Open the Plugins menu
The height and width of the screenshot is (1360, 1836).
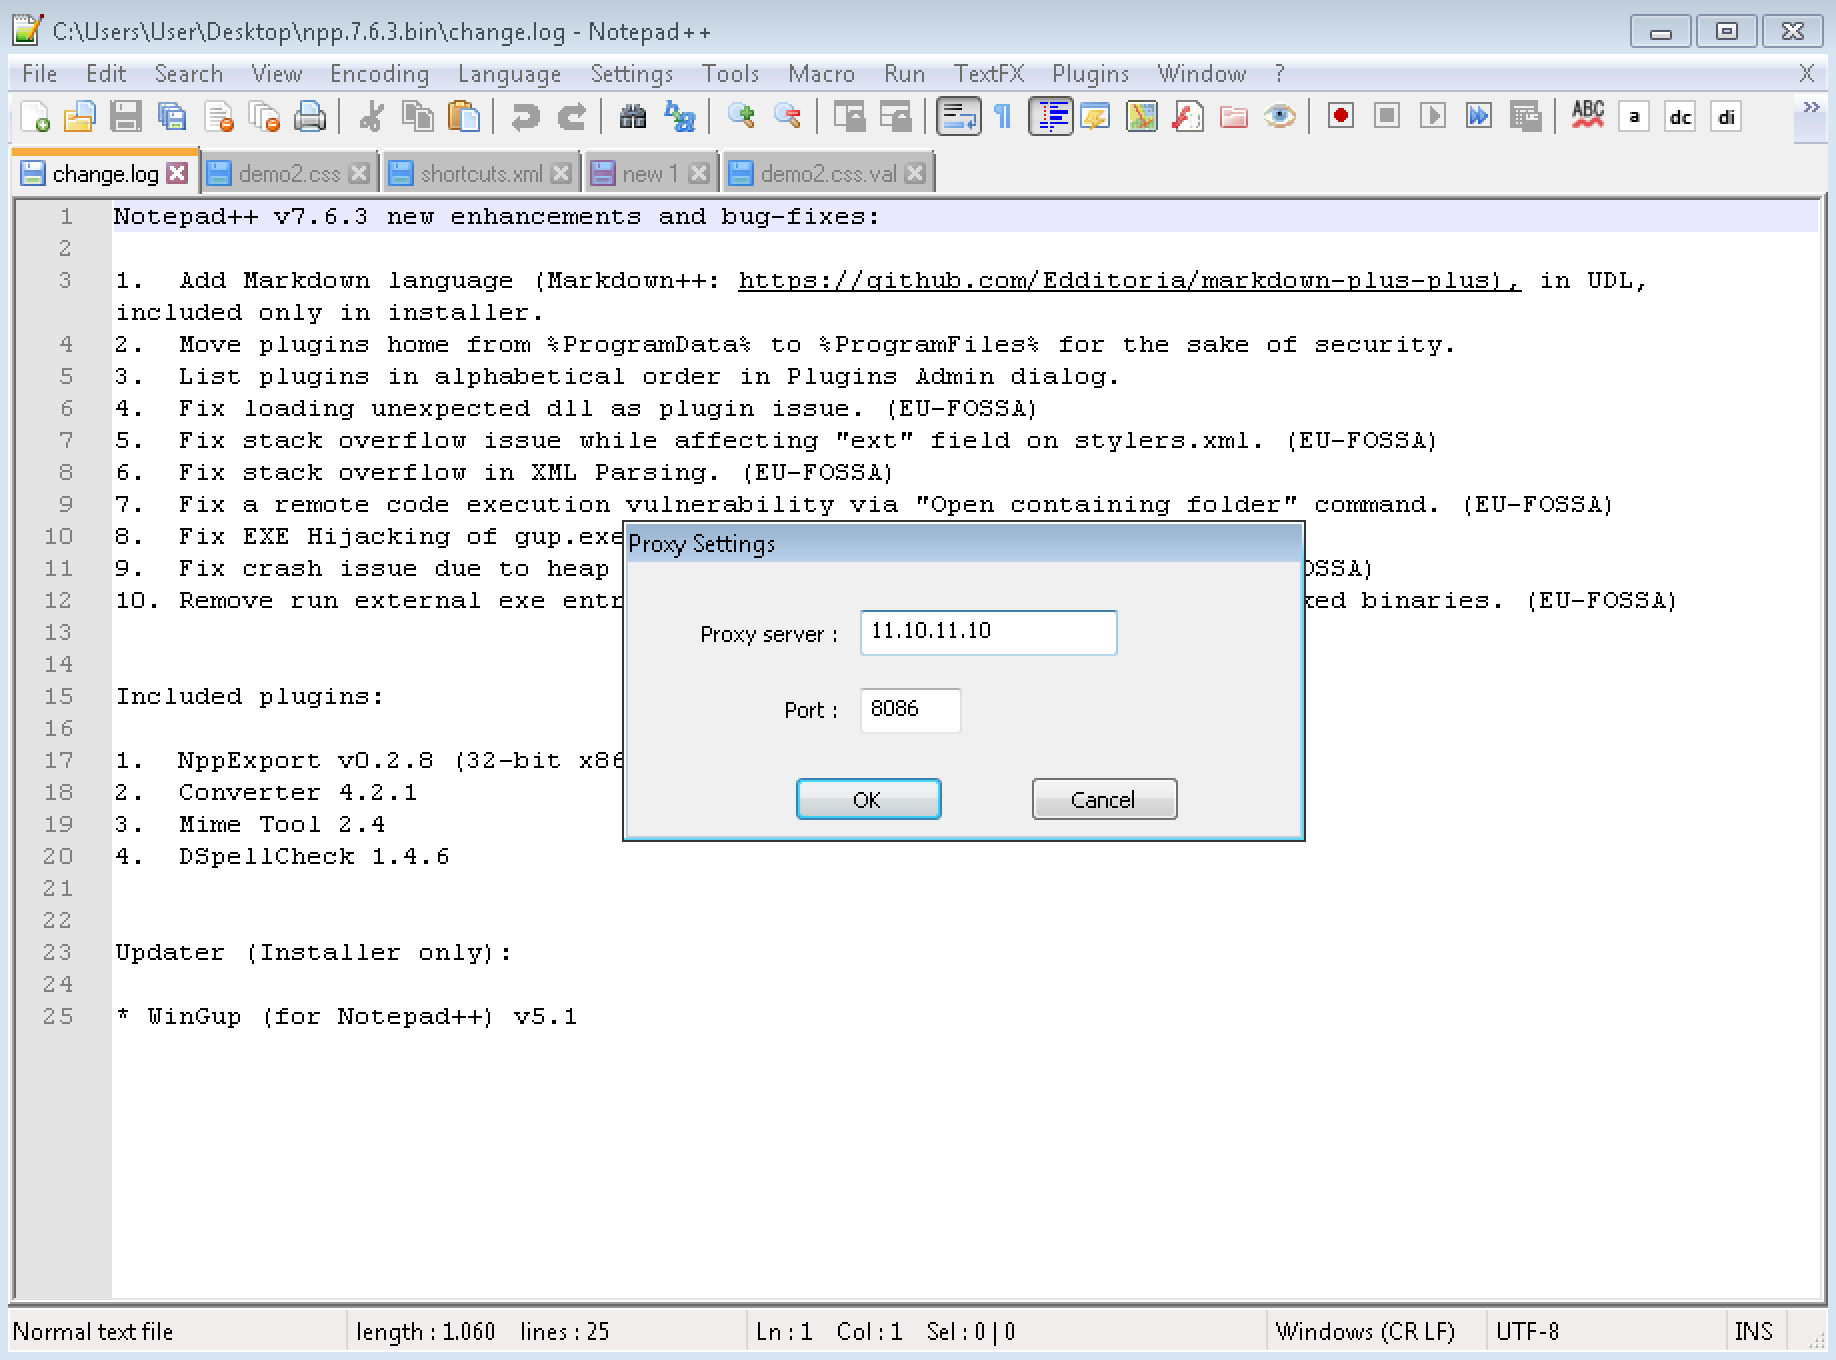point(1091,74)
